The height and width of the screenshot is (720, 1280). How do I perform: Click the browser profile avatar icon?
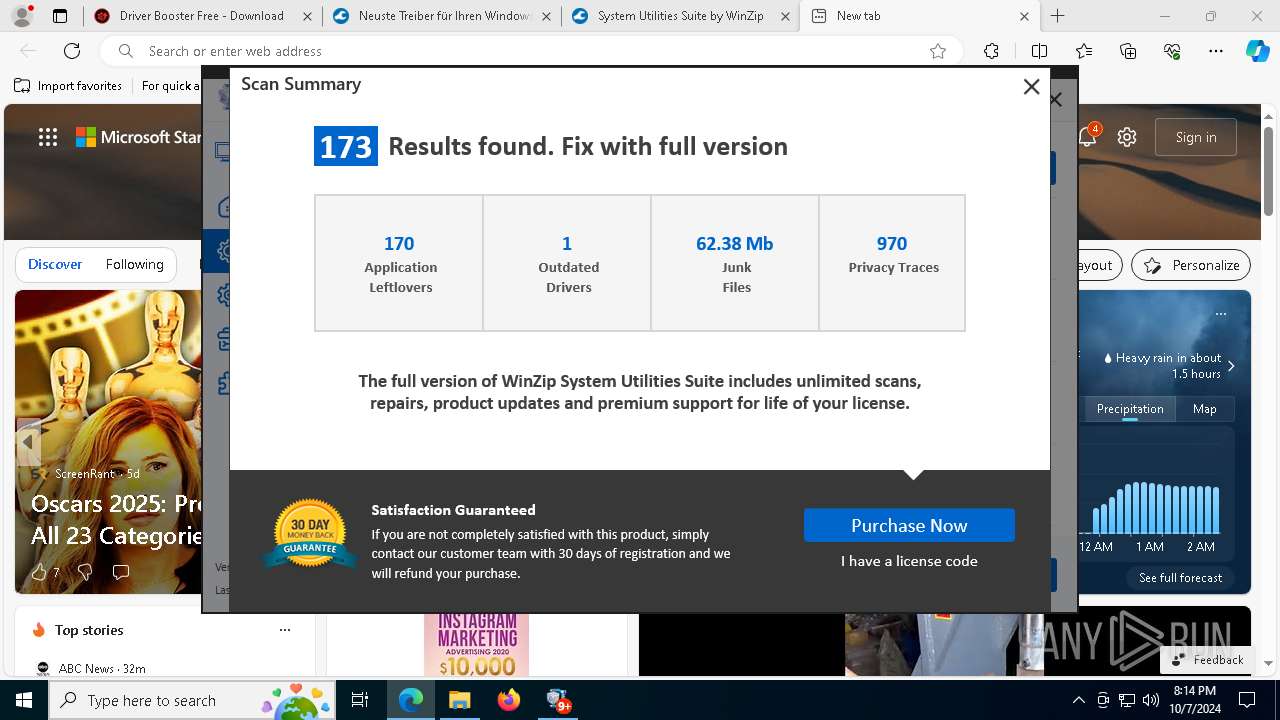coord(23,16)
